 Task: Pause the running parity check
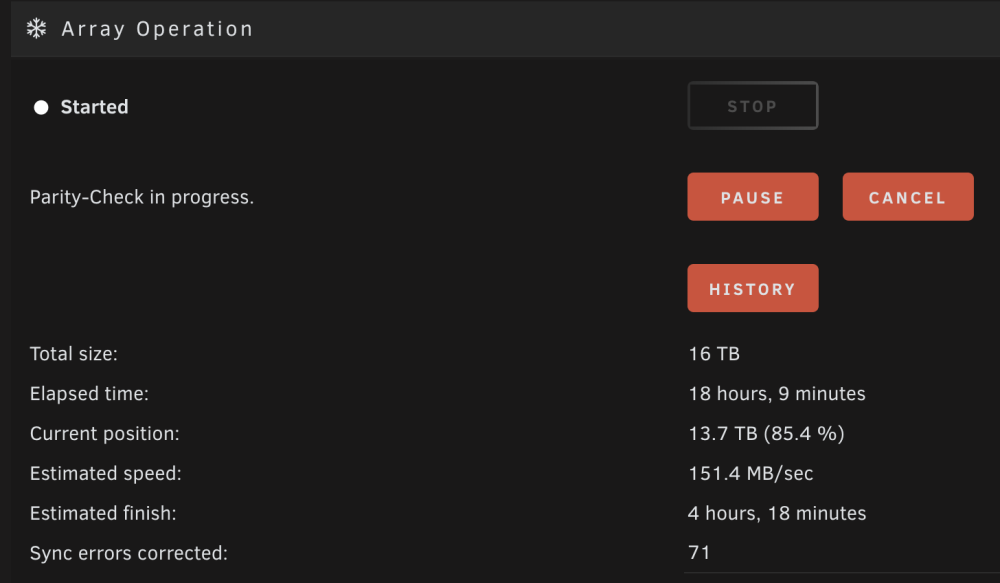[x=753, y=197]
